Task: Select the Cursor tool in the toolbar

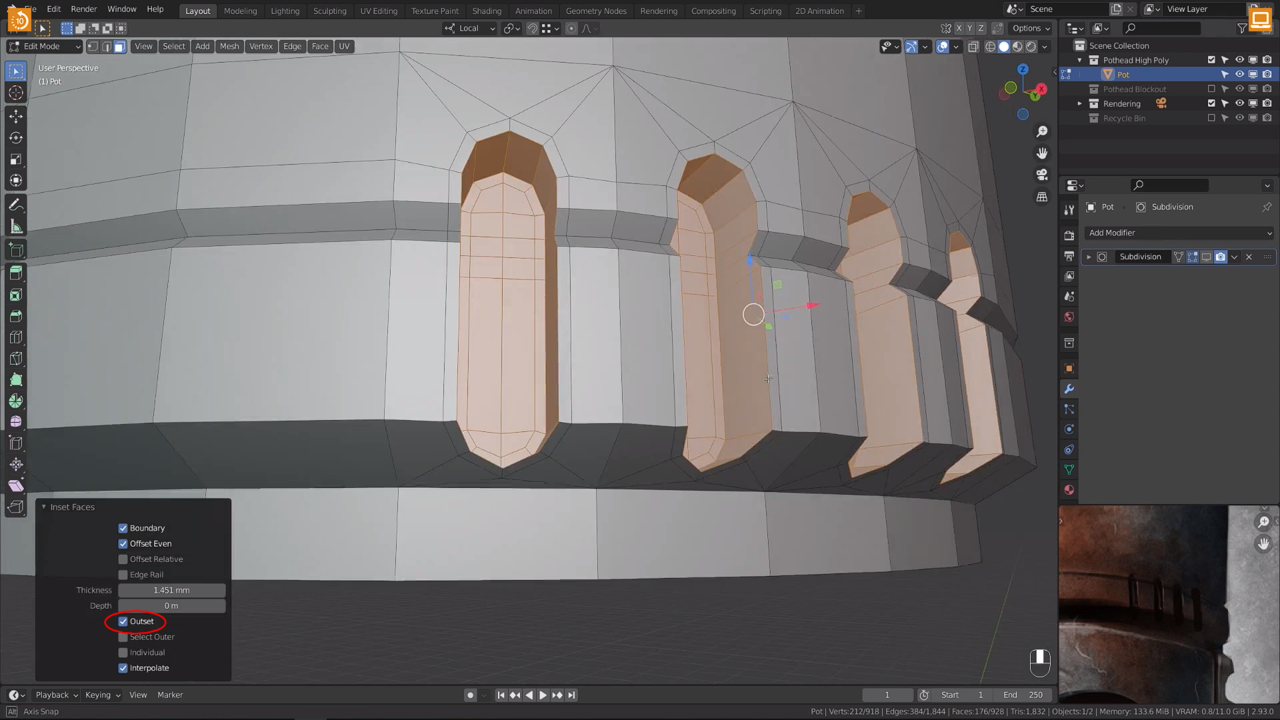Action: coord(16,93)
